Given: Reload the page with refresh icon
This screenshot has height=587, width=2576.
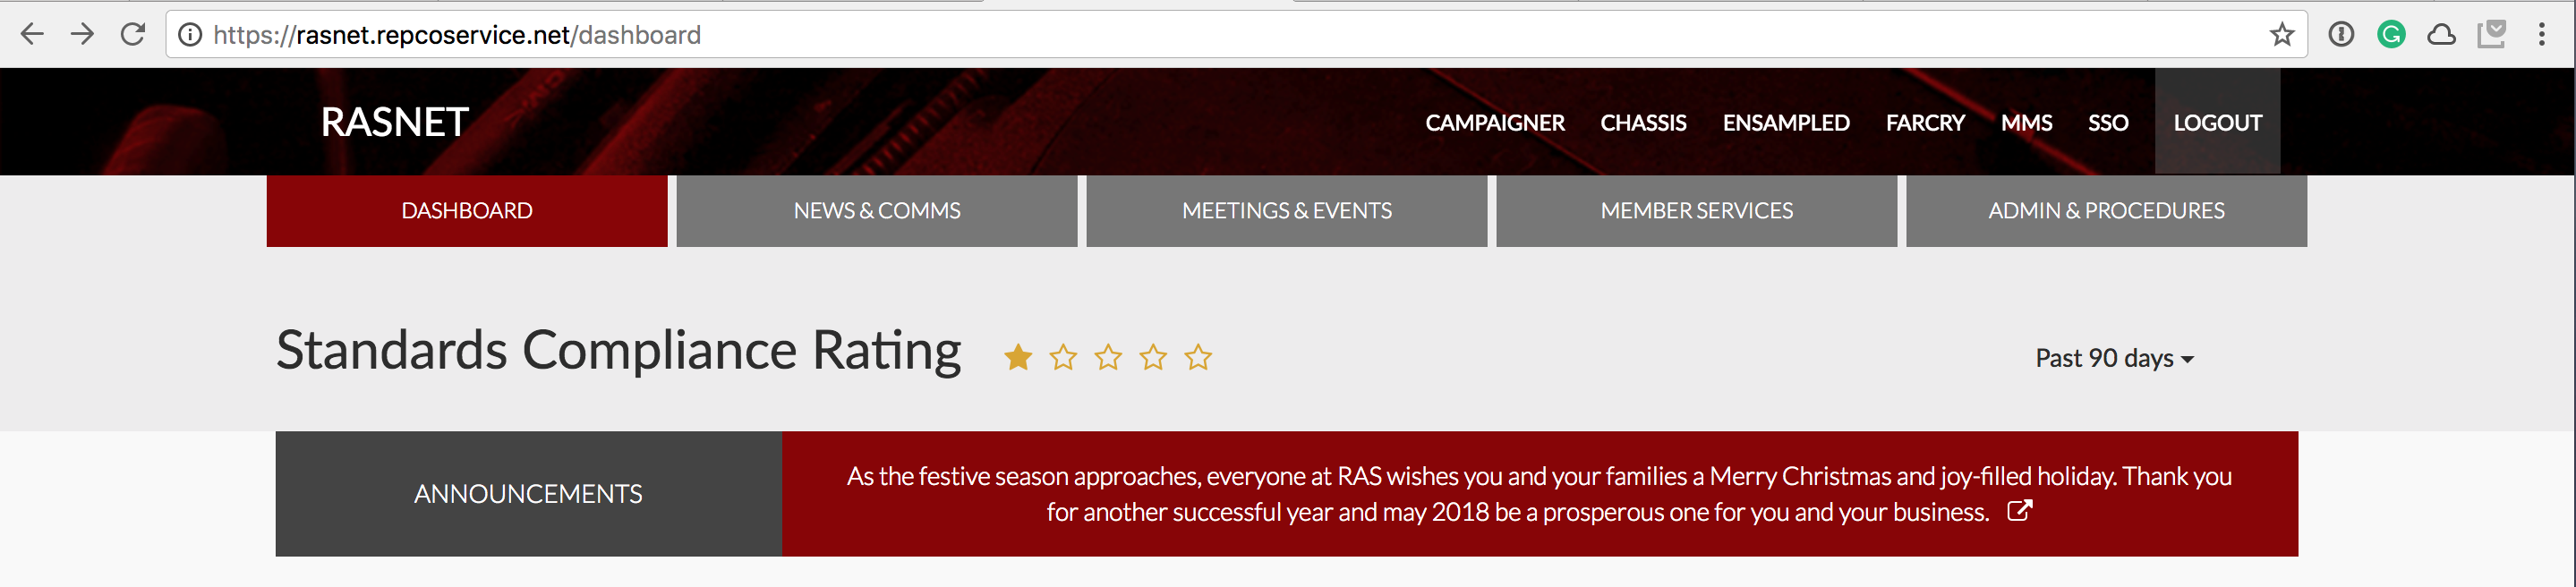Looking at the screenshot, I should 133,35.
